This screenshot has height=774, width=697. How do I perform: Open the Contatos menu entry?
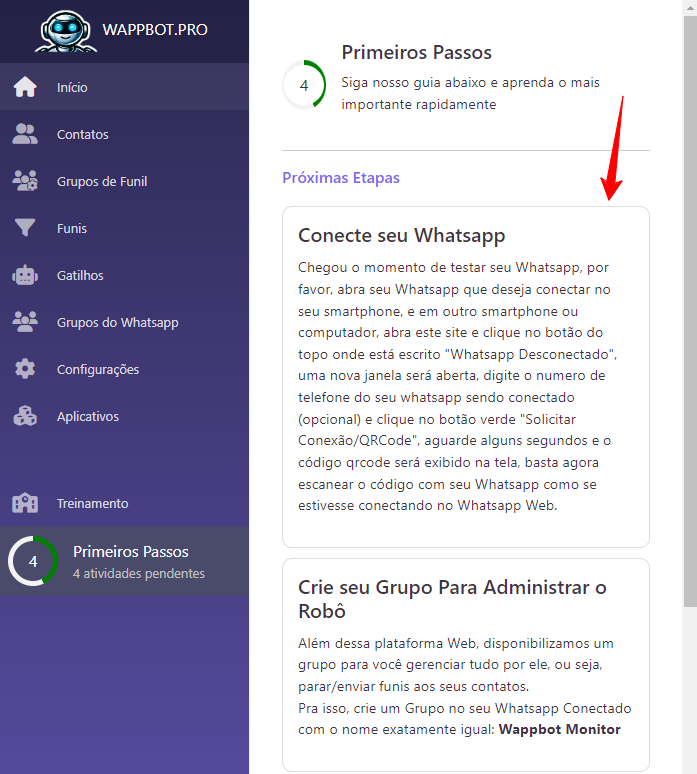click(x=124, y=134)
